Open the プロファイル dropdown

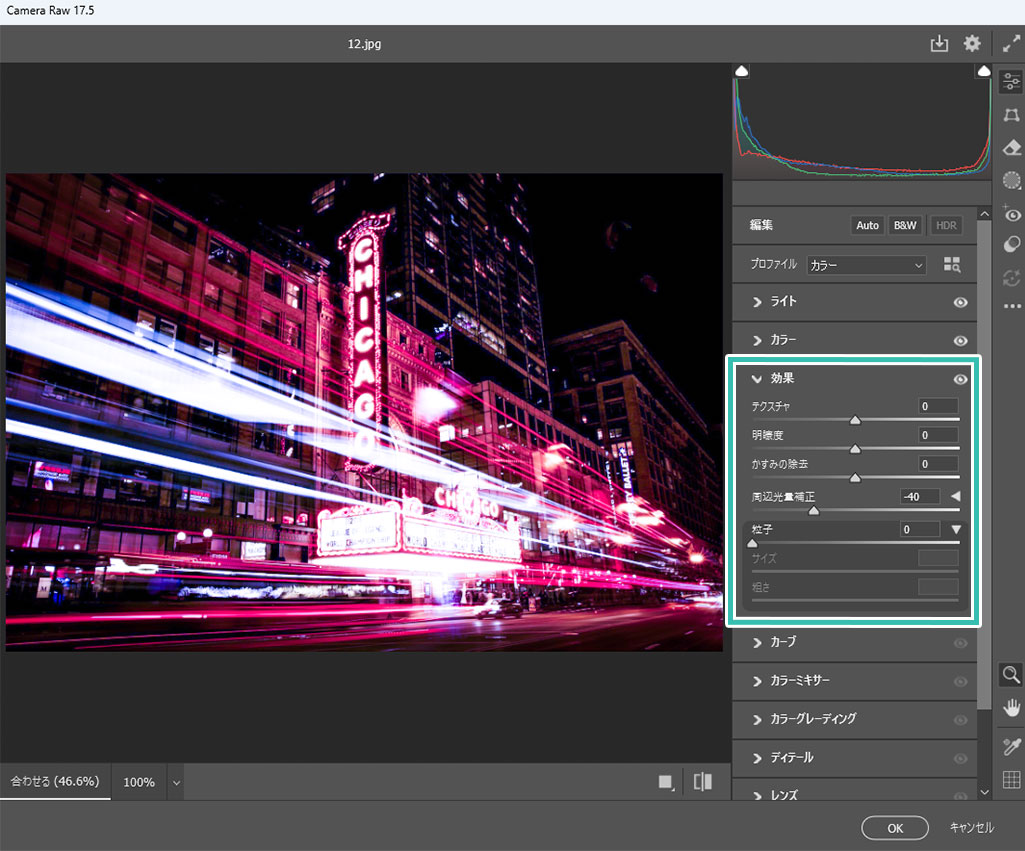coord(866,265)
